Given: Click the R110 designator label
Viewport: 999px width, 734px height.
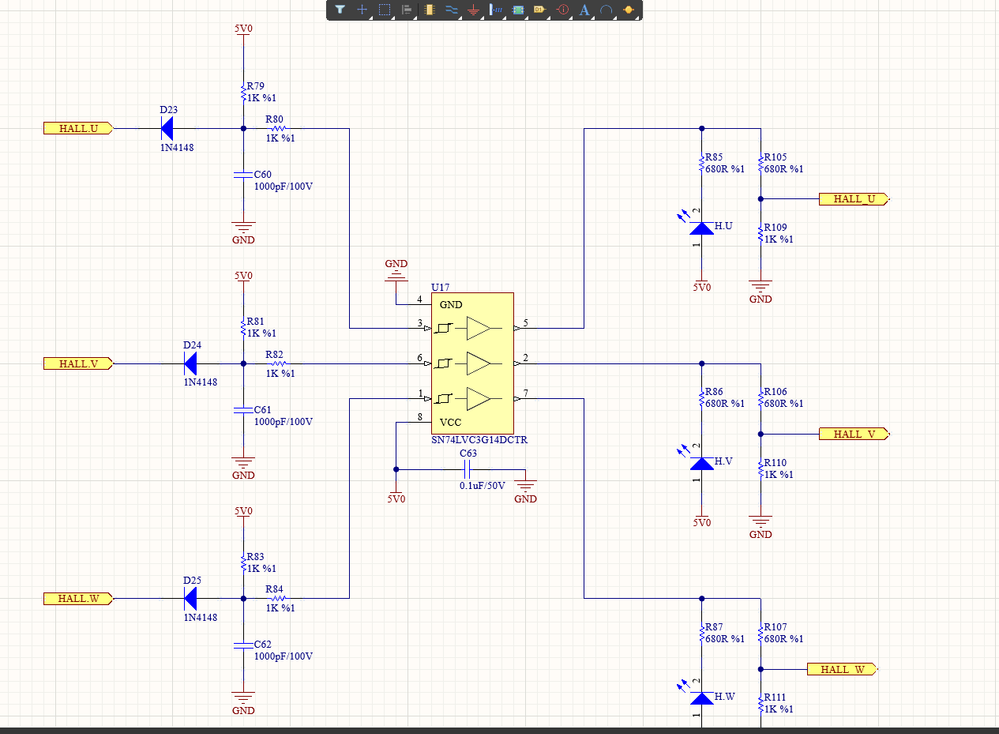Looking at the screenshot, I should tap(775, 463).
